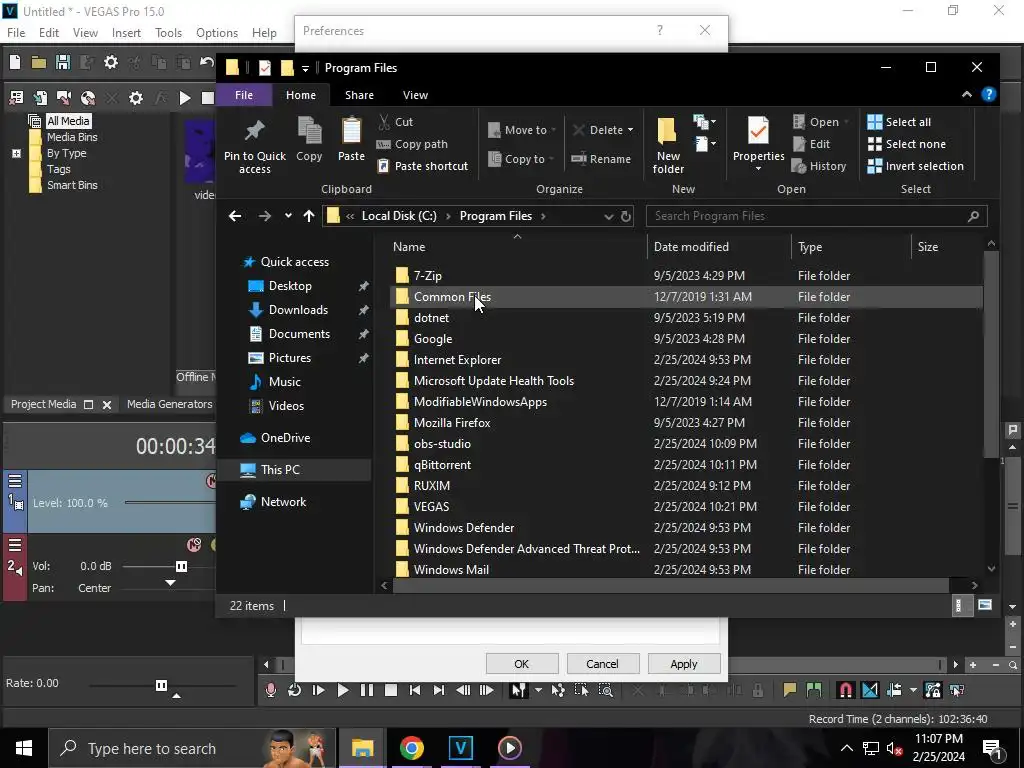Open track 1 hamburger menu

pos(15,481)
